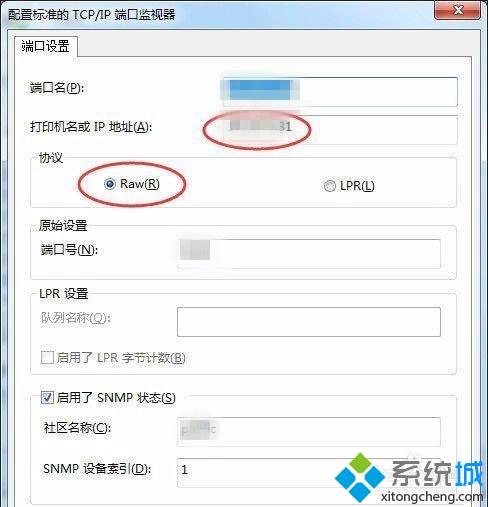Click the SNMP 设备索引(D) input field
The image size is (488, 507).
(309, 473)
